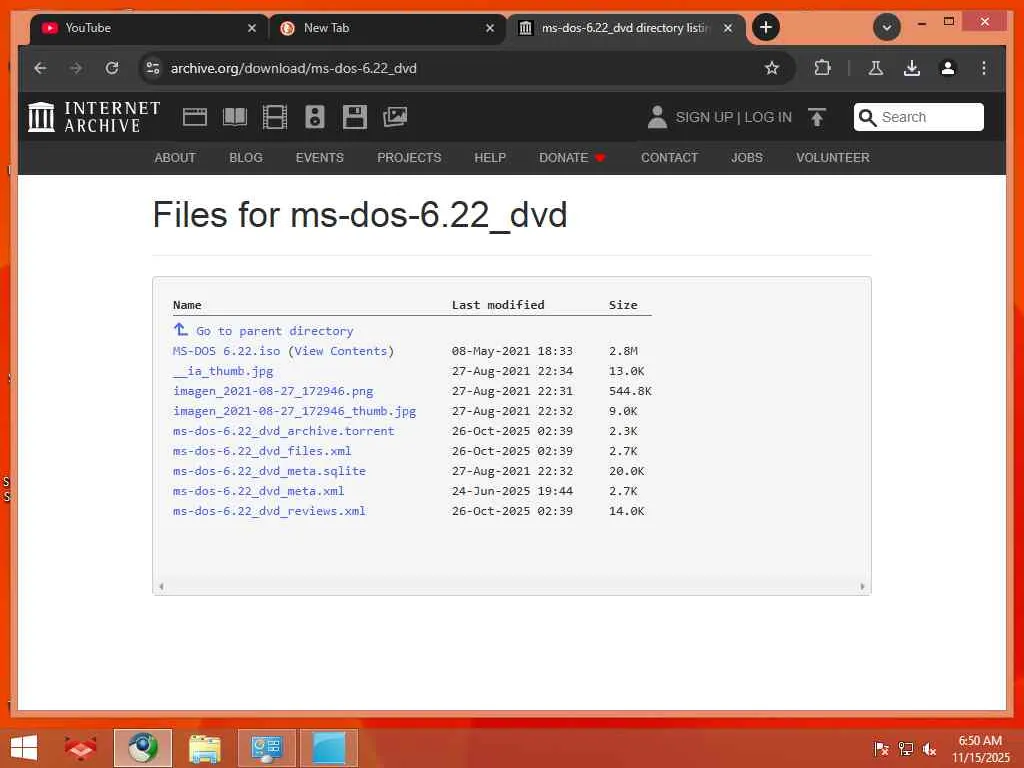
Task: Click the user avatar icon beside Sign Up
Action: click(657, 118)
